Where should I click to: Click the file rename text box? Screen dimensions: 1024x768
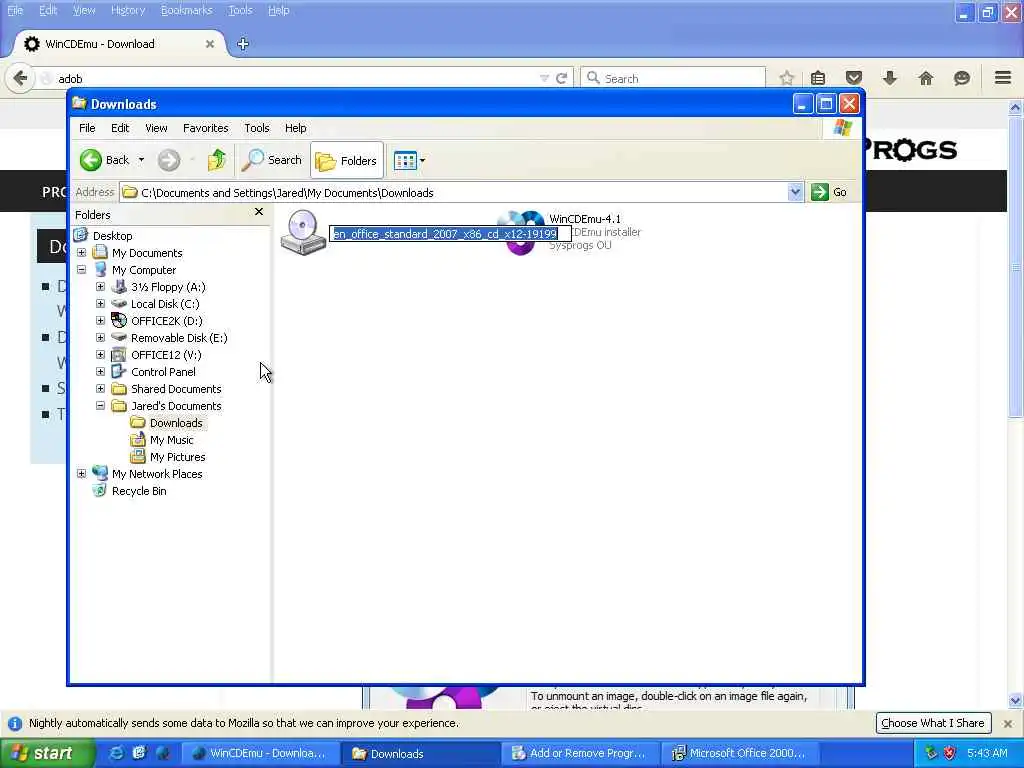pos(450,234)
